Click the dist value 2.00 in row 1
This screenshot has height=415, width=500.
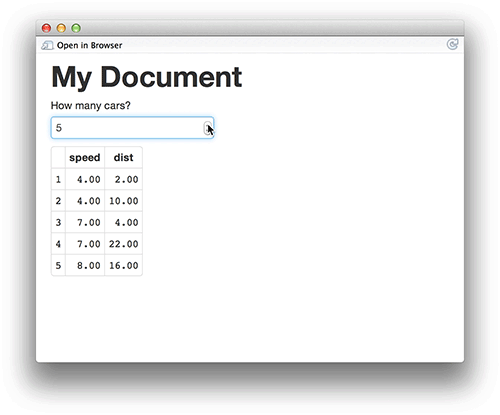tap(126, 179)
